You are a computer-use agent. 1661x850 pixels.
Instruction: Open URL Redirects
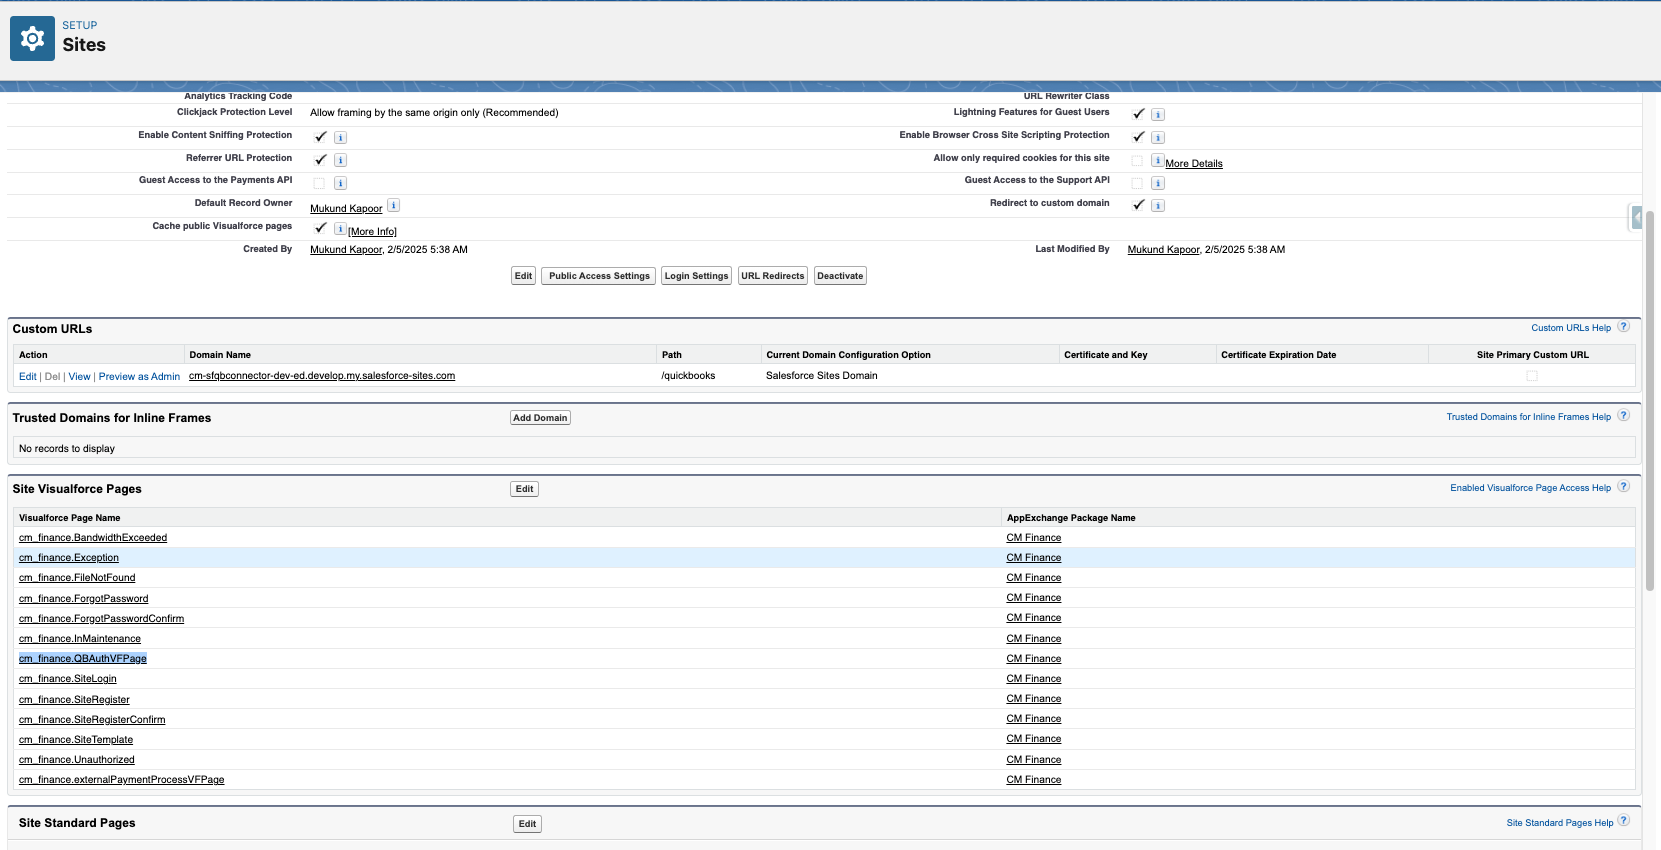pos(772,276)
